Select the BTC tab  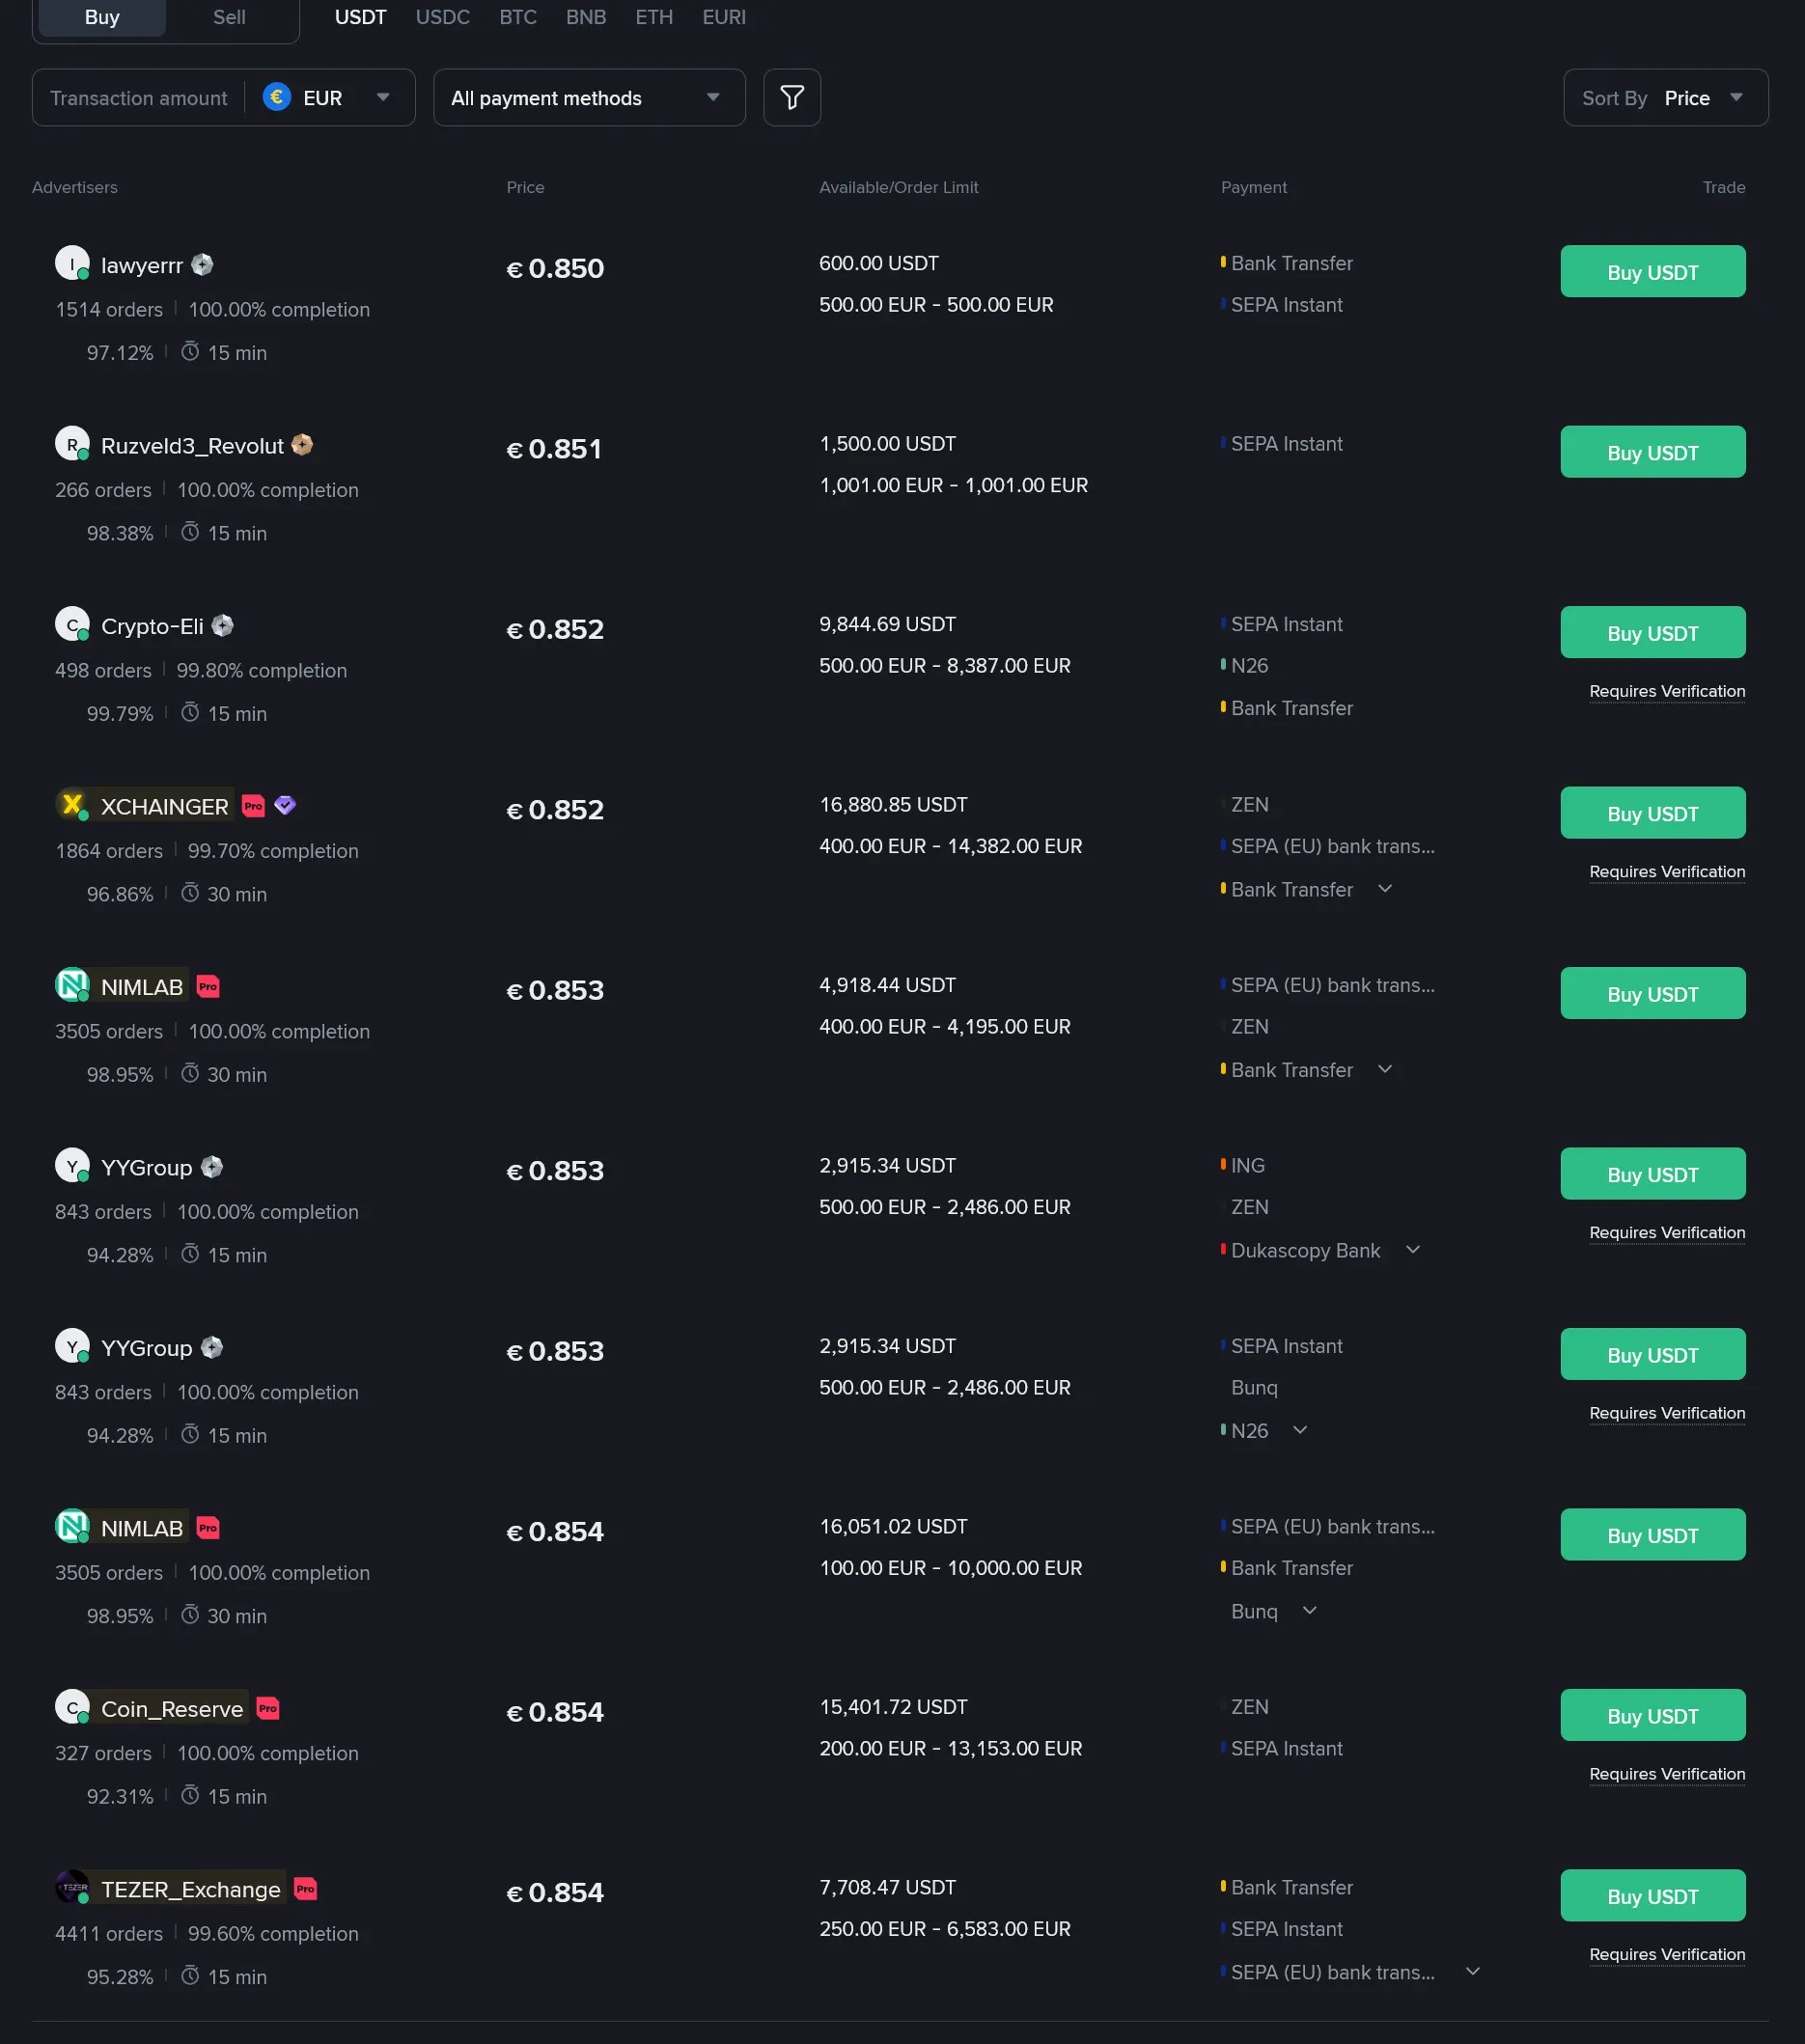coord(517,17)
